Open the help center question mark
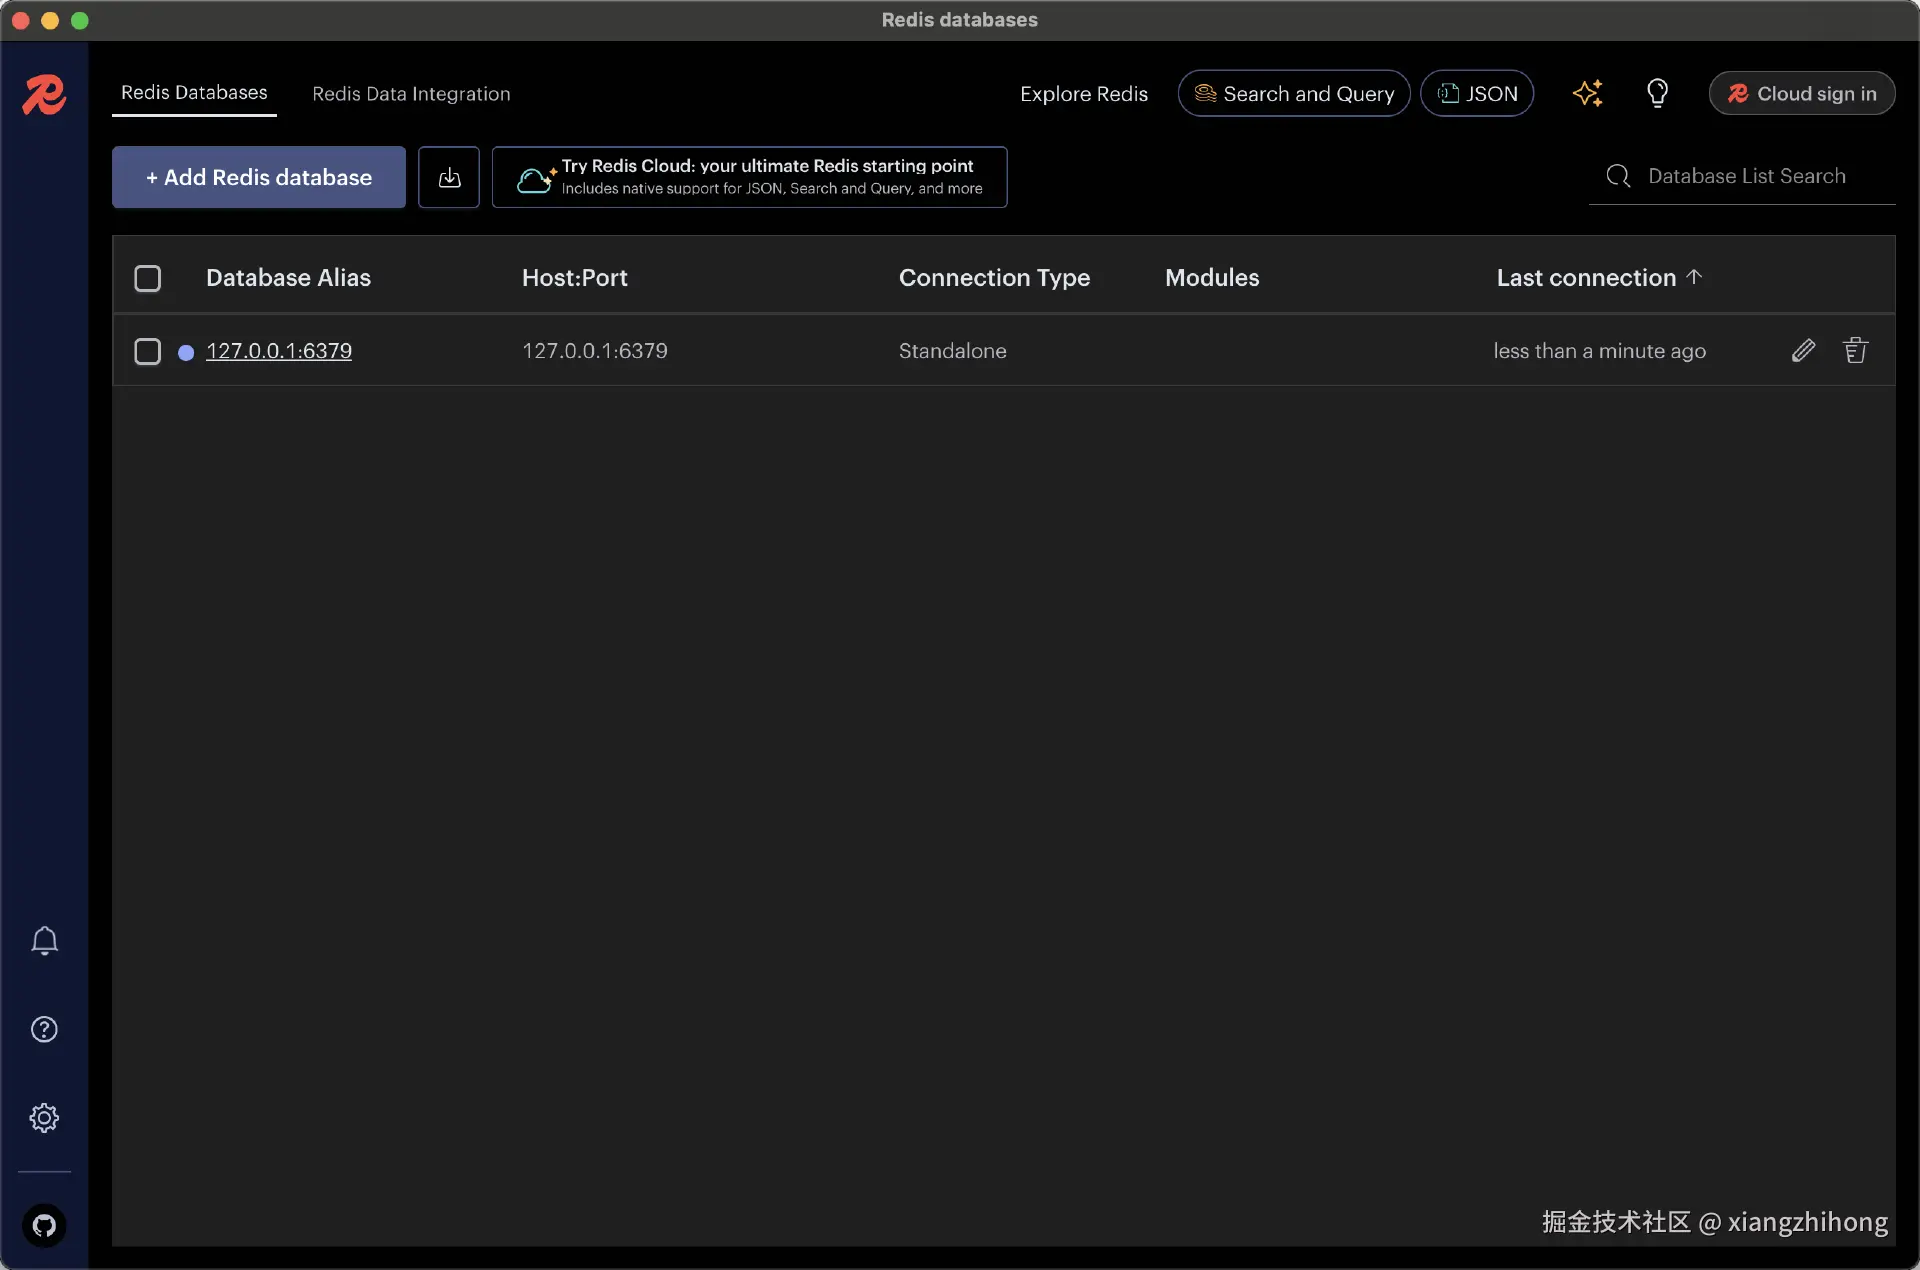The width and height of the screenshot is (1920, 1270). 44,1029
